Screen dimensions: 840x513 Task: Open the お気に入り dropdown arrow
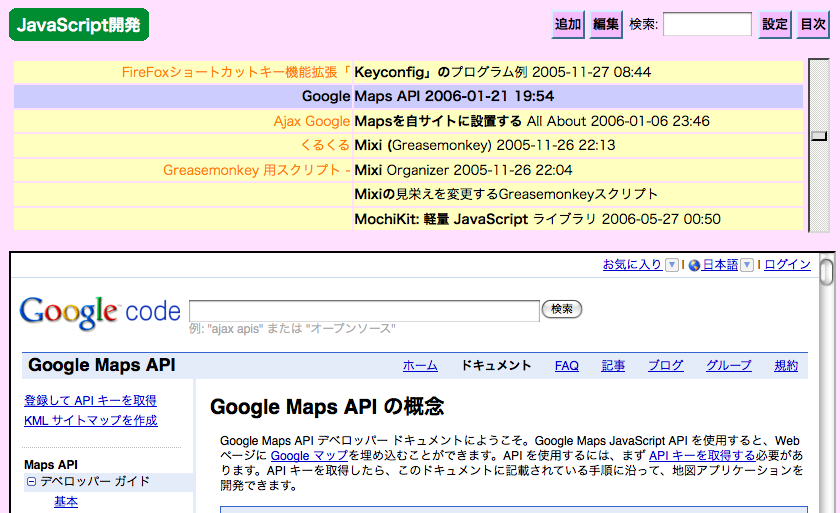point(671,265)
